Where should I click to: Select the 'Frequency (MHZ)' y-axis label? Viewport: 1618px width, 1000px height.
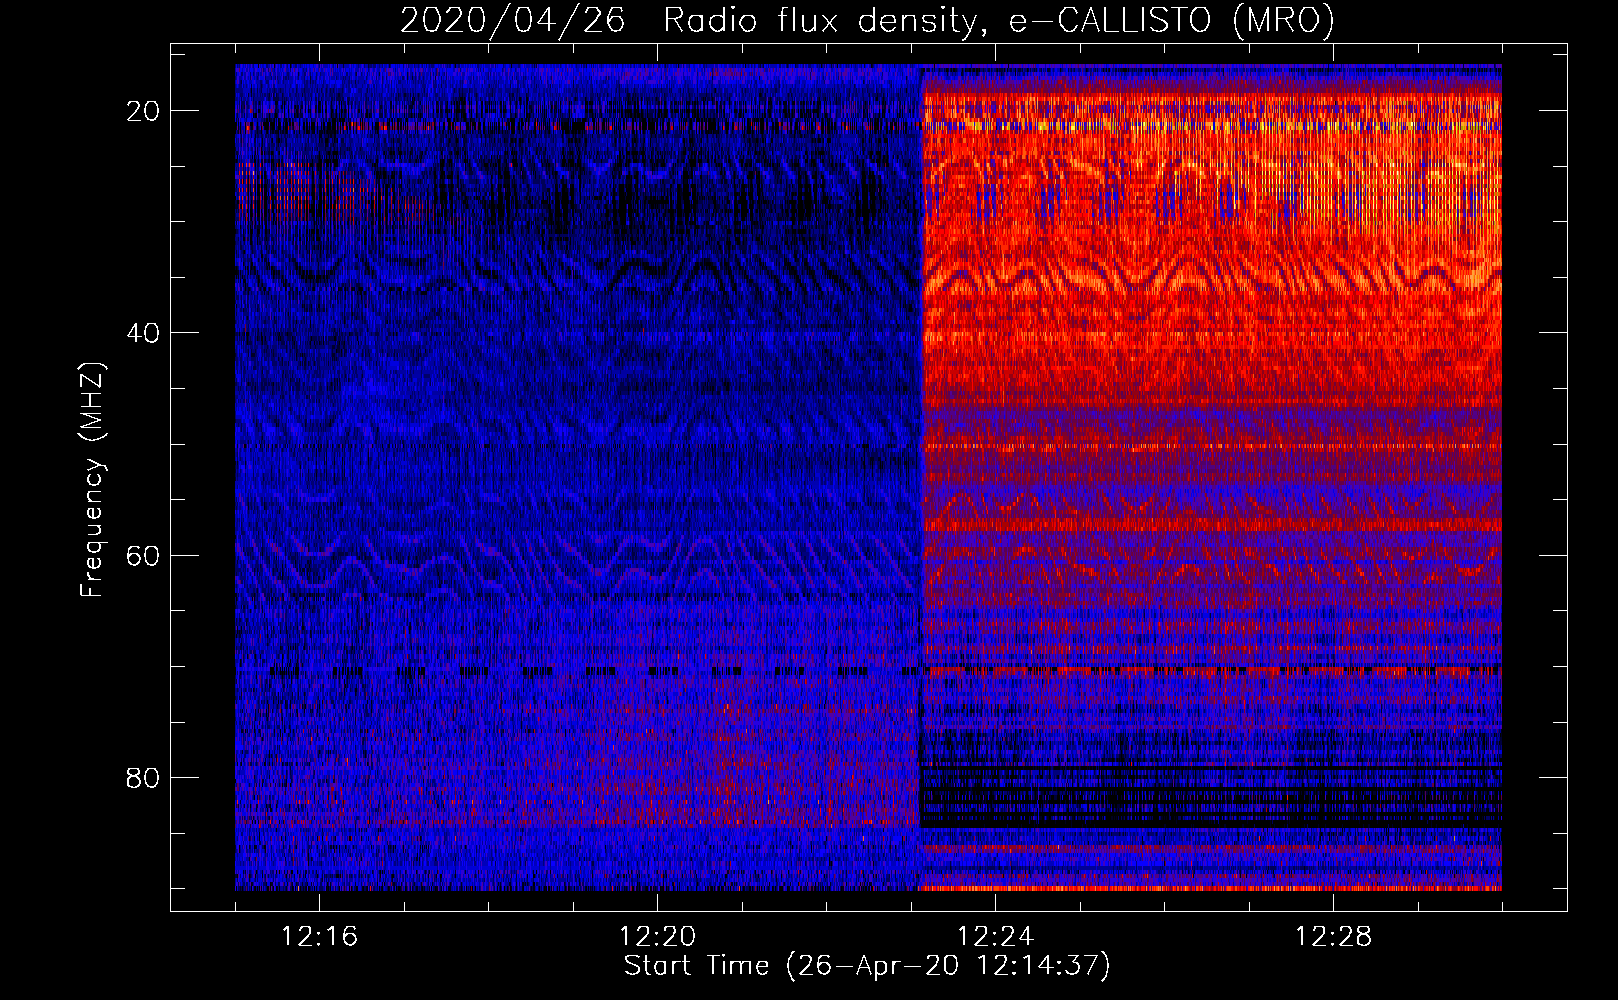[x=91, y=479]
